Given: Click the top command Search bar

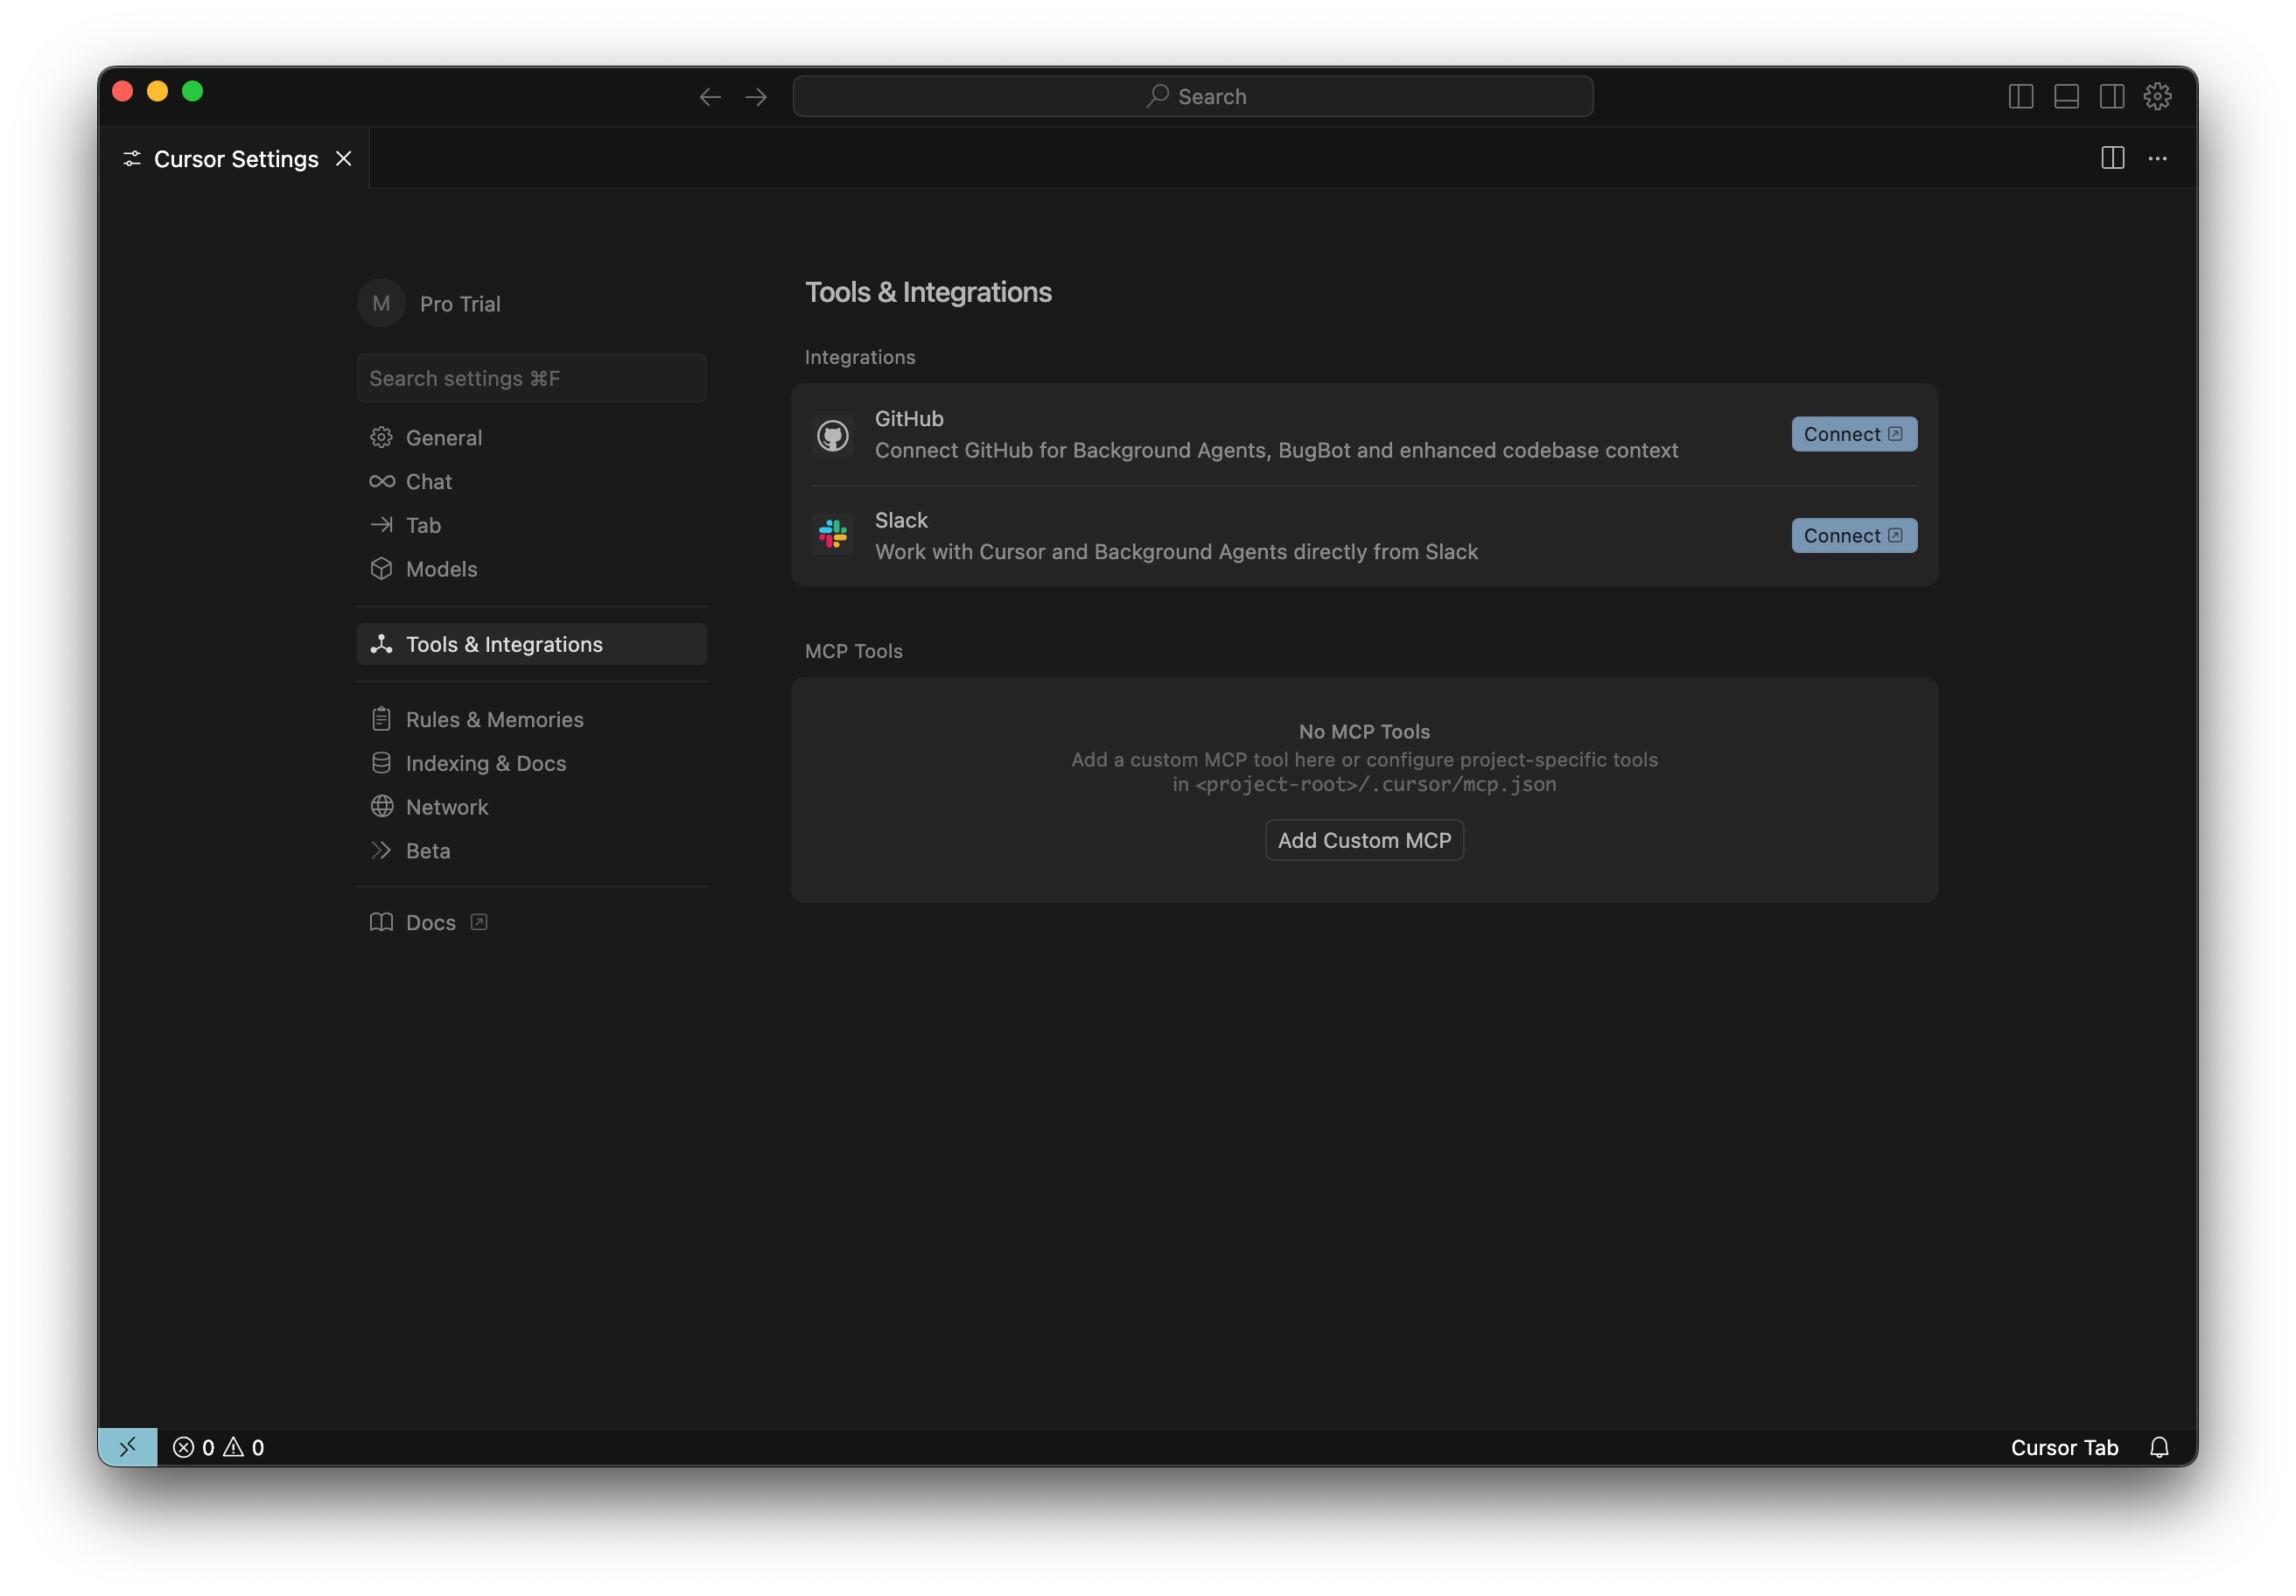Looking at the screenshot, I should 1192,97.
